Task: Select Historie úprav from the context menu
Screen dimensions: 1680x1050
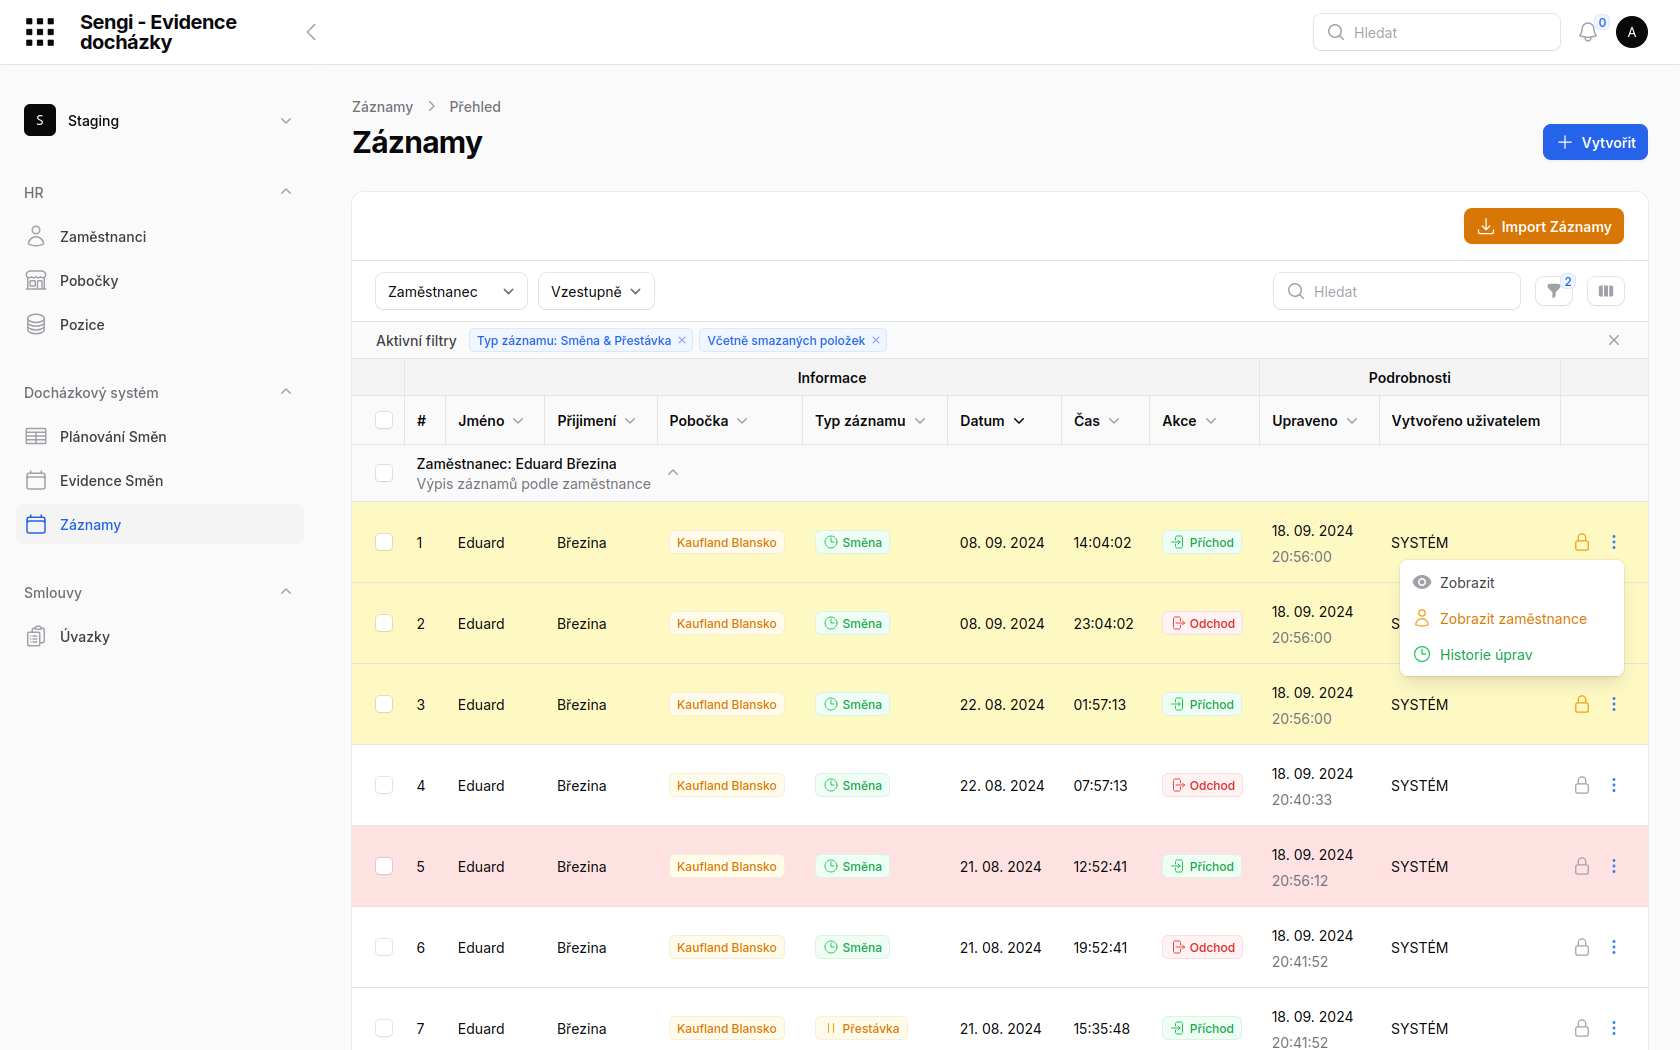Action: click(x=1511, y=654)
